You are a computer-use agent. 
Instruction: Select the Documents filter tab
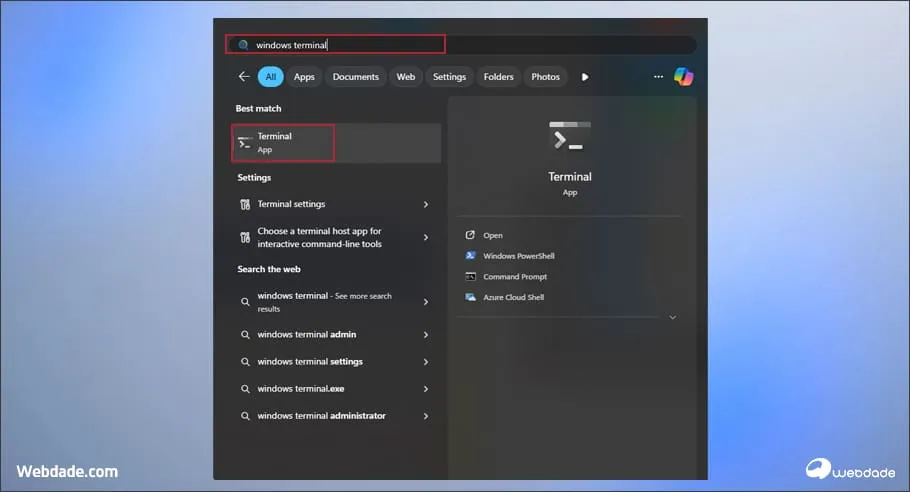(356, 77)
